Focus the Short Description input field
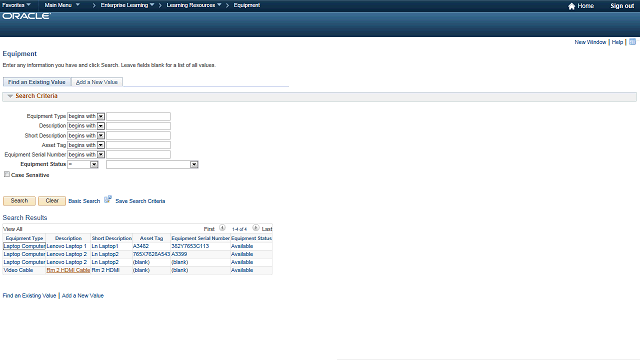640x360 pixels. pos(138,136)
